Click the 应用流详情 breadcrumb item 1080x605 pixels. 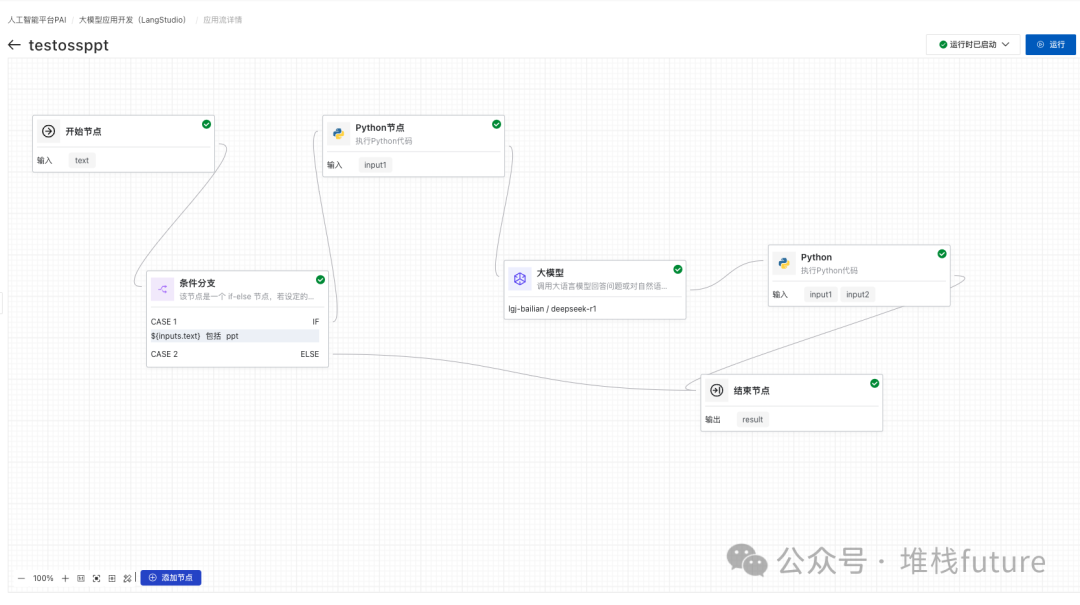pyautogui.click(x=222, y=20)
